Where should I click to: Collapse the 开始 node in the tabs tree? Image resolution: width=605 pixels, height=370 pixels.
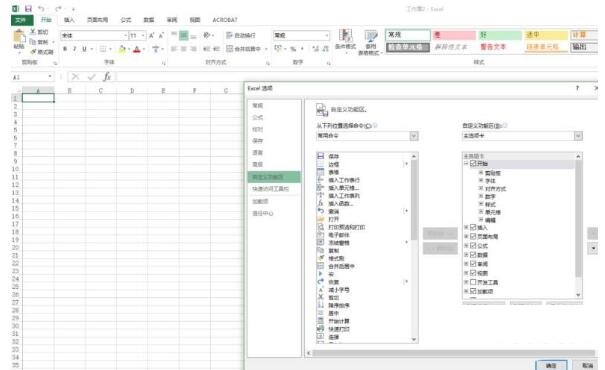tap(466, 164)
